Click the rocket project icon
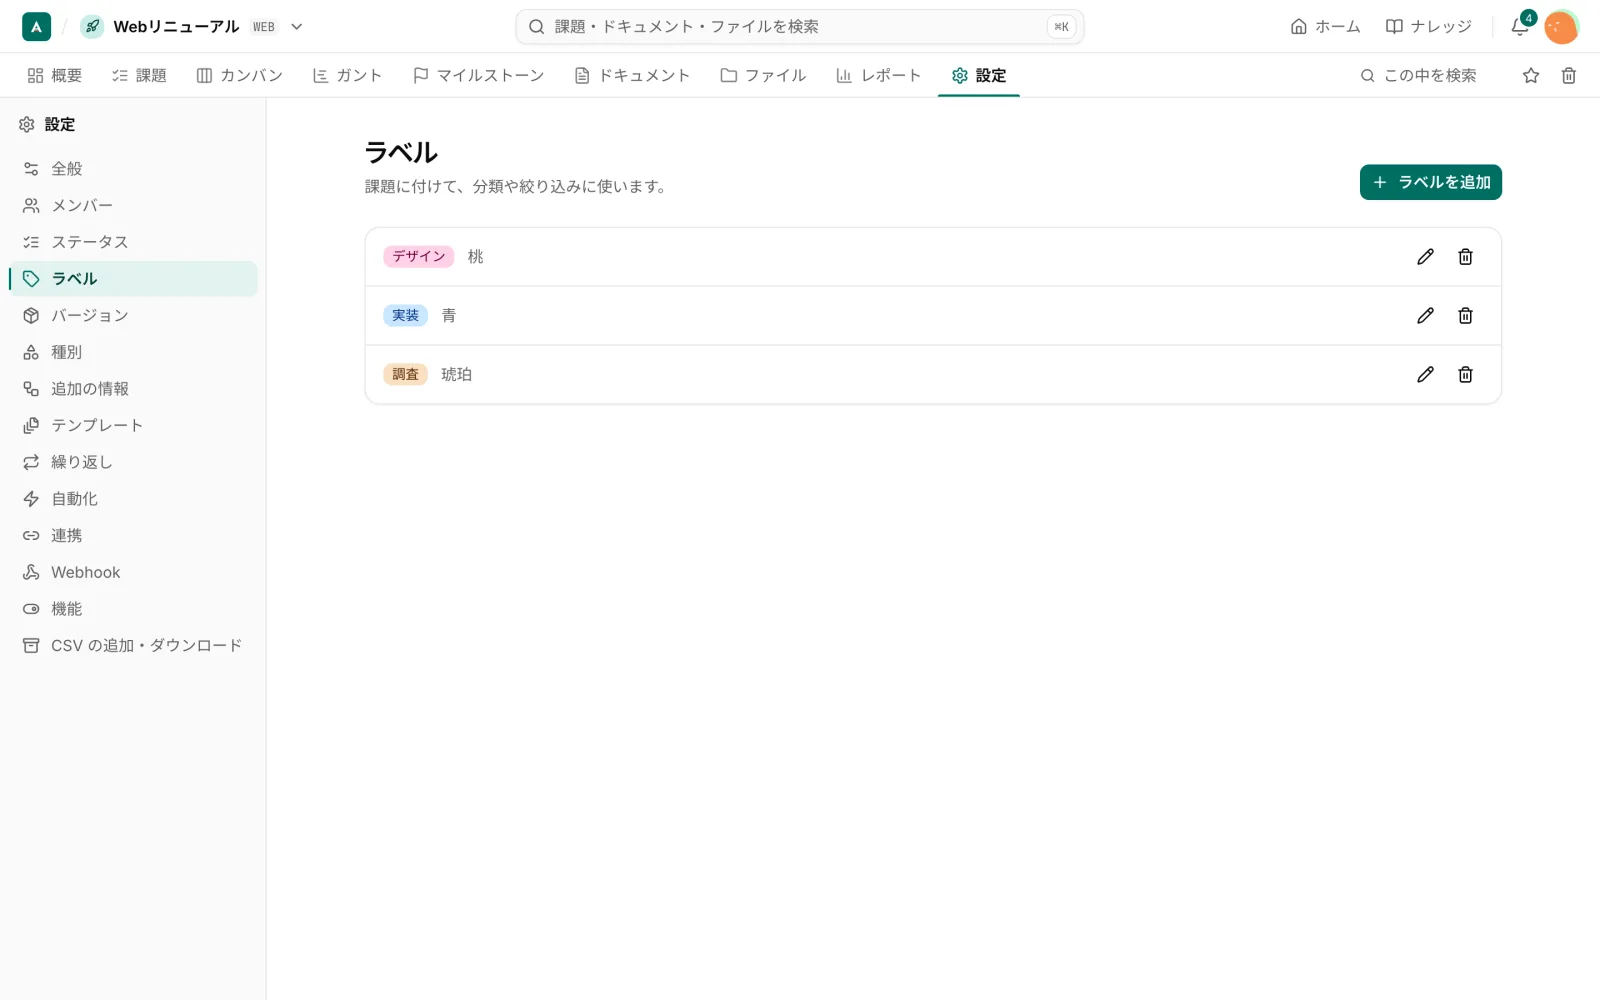This screenshot has height=1000, width=1600. click(x=92, y=27)
